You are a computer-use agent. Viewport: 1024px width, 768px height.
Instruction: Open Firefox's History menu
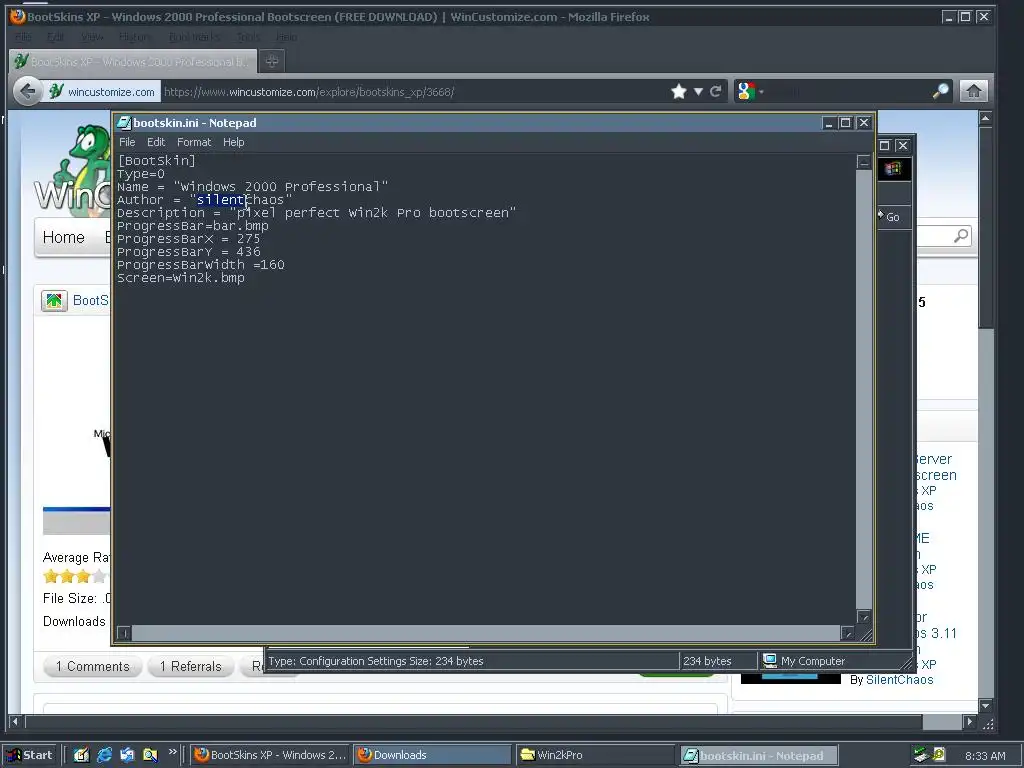pyautogui.click(x=134, y=37)
